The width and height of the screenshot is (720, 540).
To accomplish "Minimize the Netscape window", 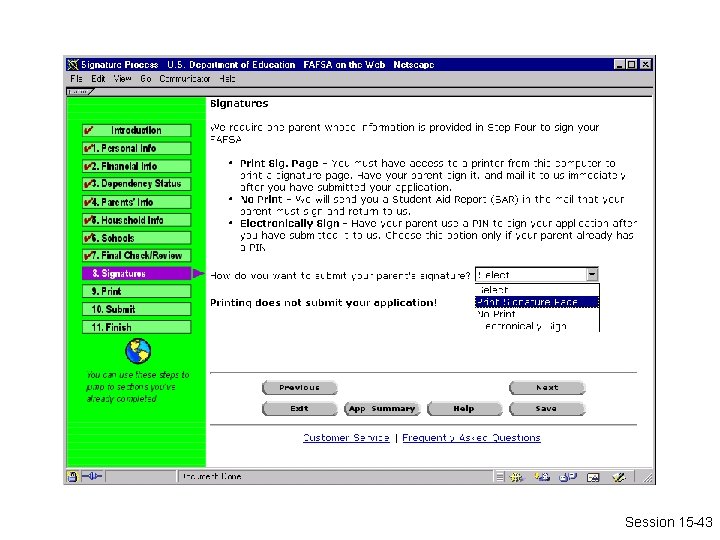I will [619, 65].
